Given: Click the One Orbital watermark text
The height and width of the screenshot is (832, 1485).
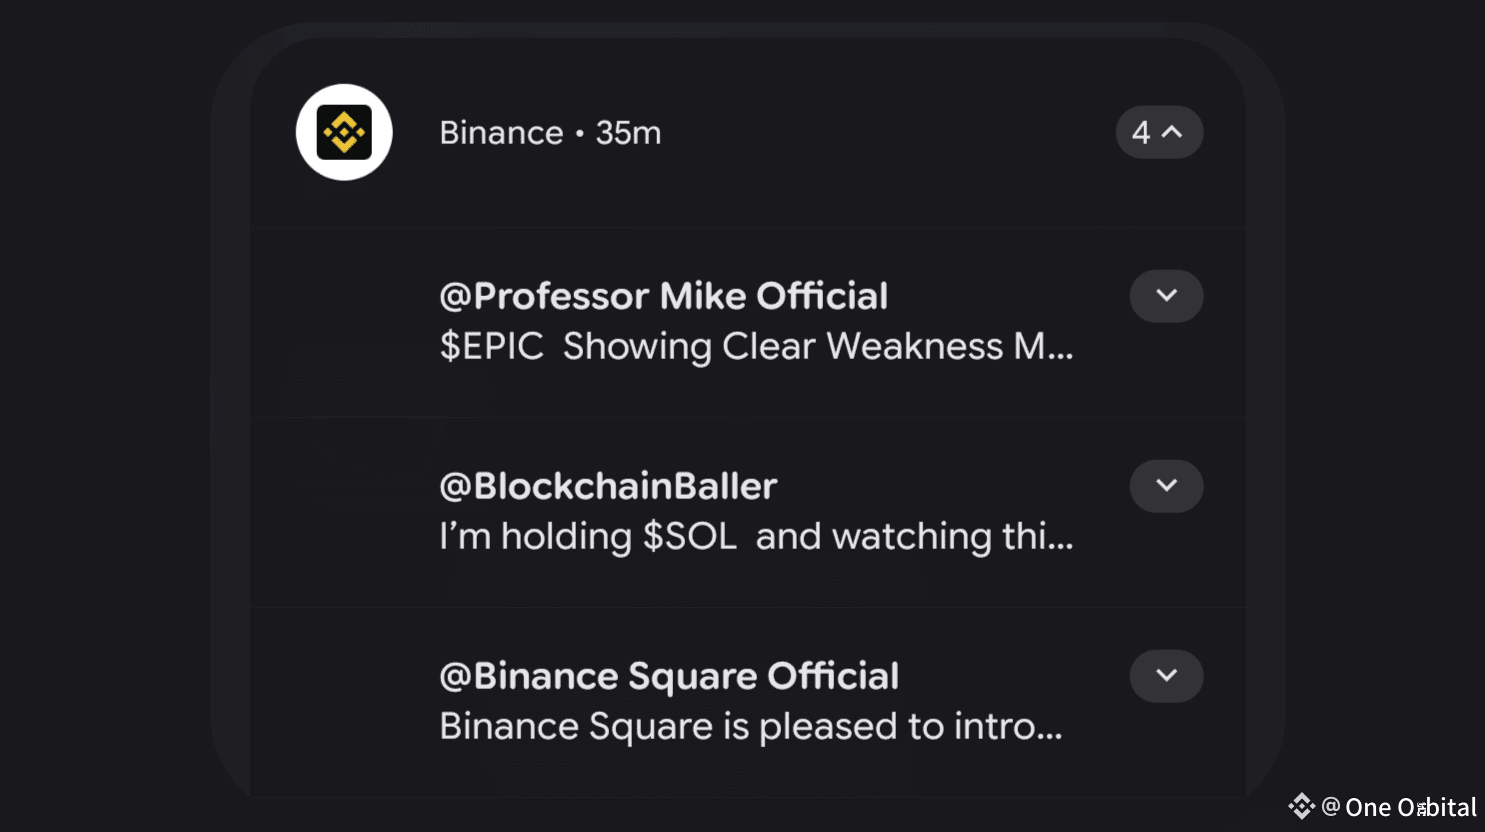Looking at the screenshot, I should point(1411,807).
